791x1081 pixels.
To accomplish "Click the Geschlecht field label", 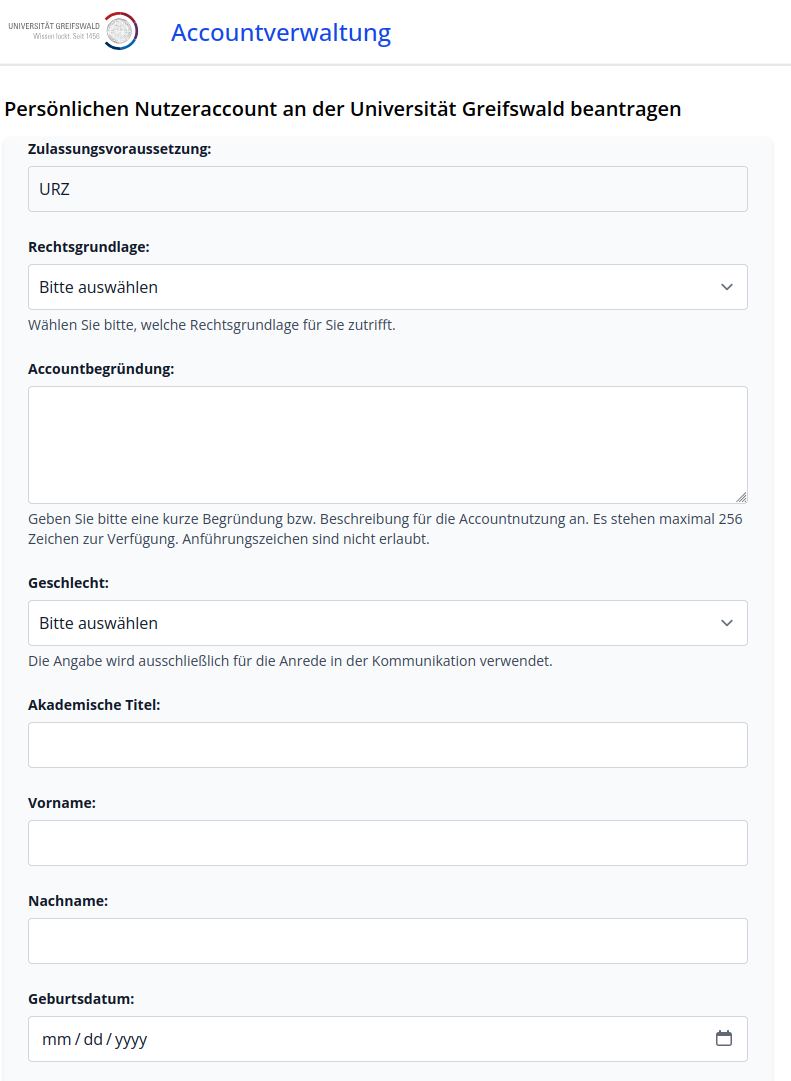I will (69, 583).
